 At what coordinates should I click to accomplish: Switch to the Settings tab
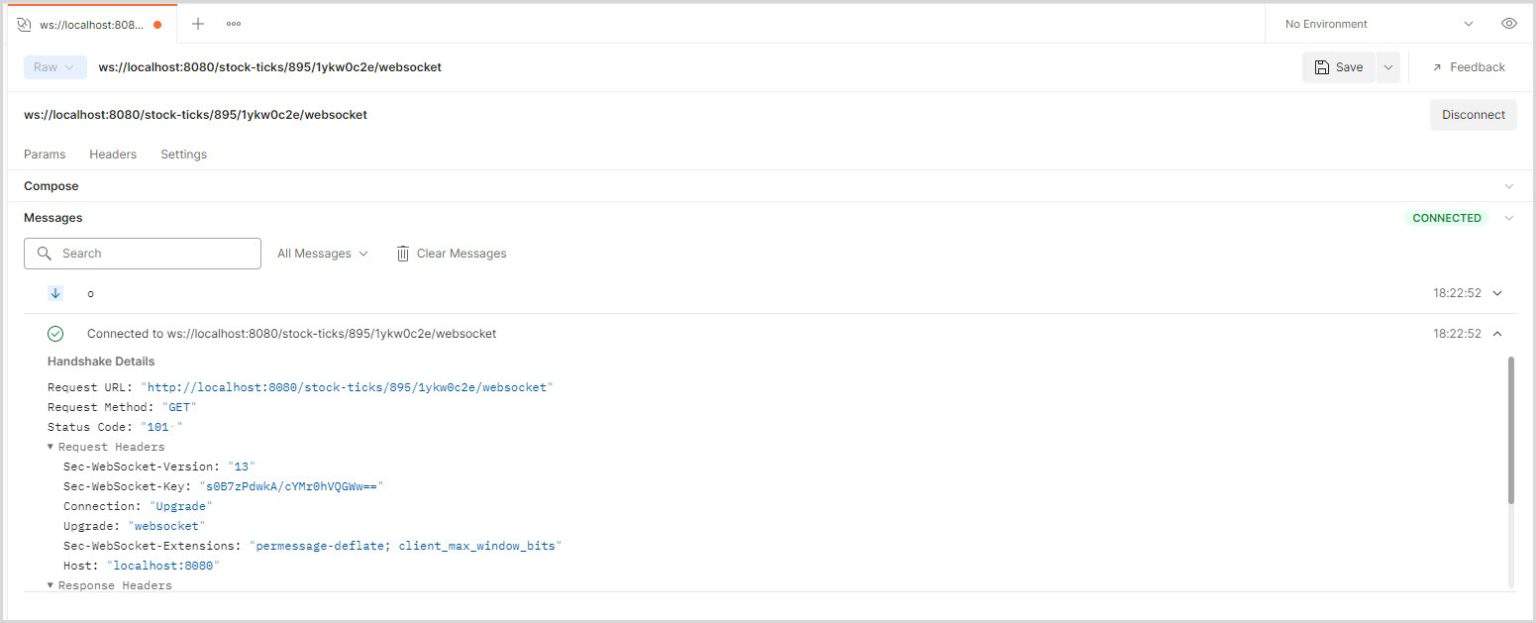click(184, 154)
